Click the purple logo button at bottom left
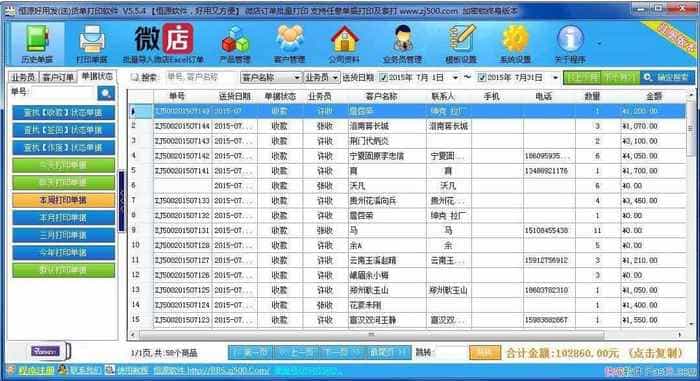Screen dimensions: 700x381 click(x=46, y=351)
